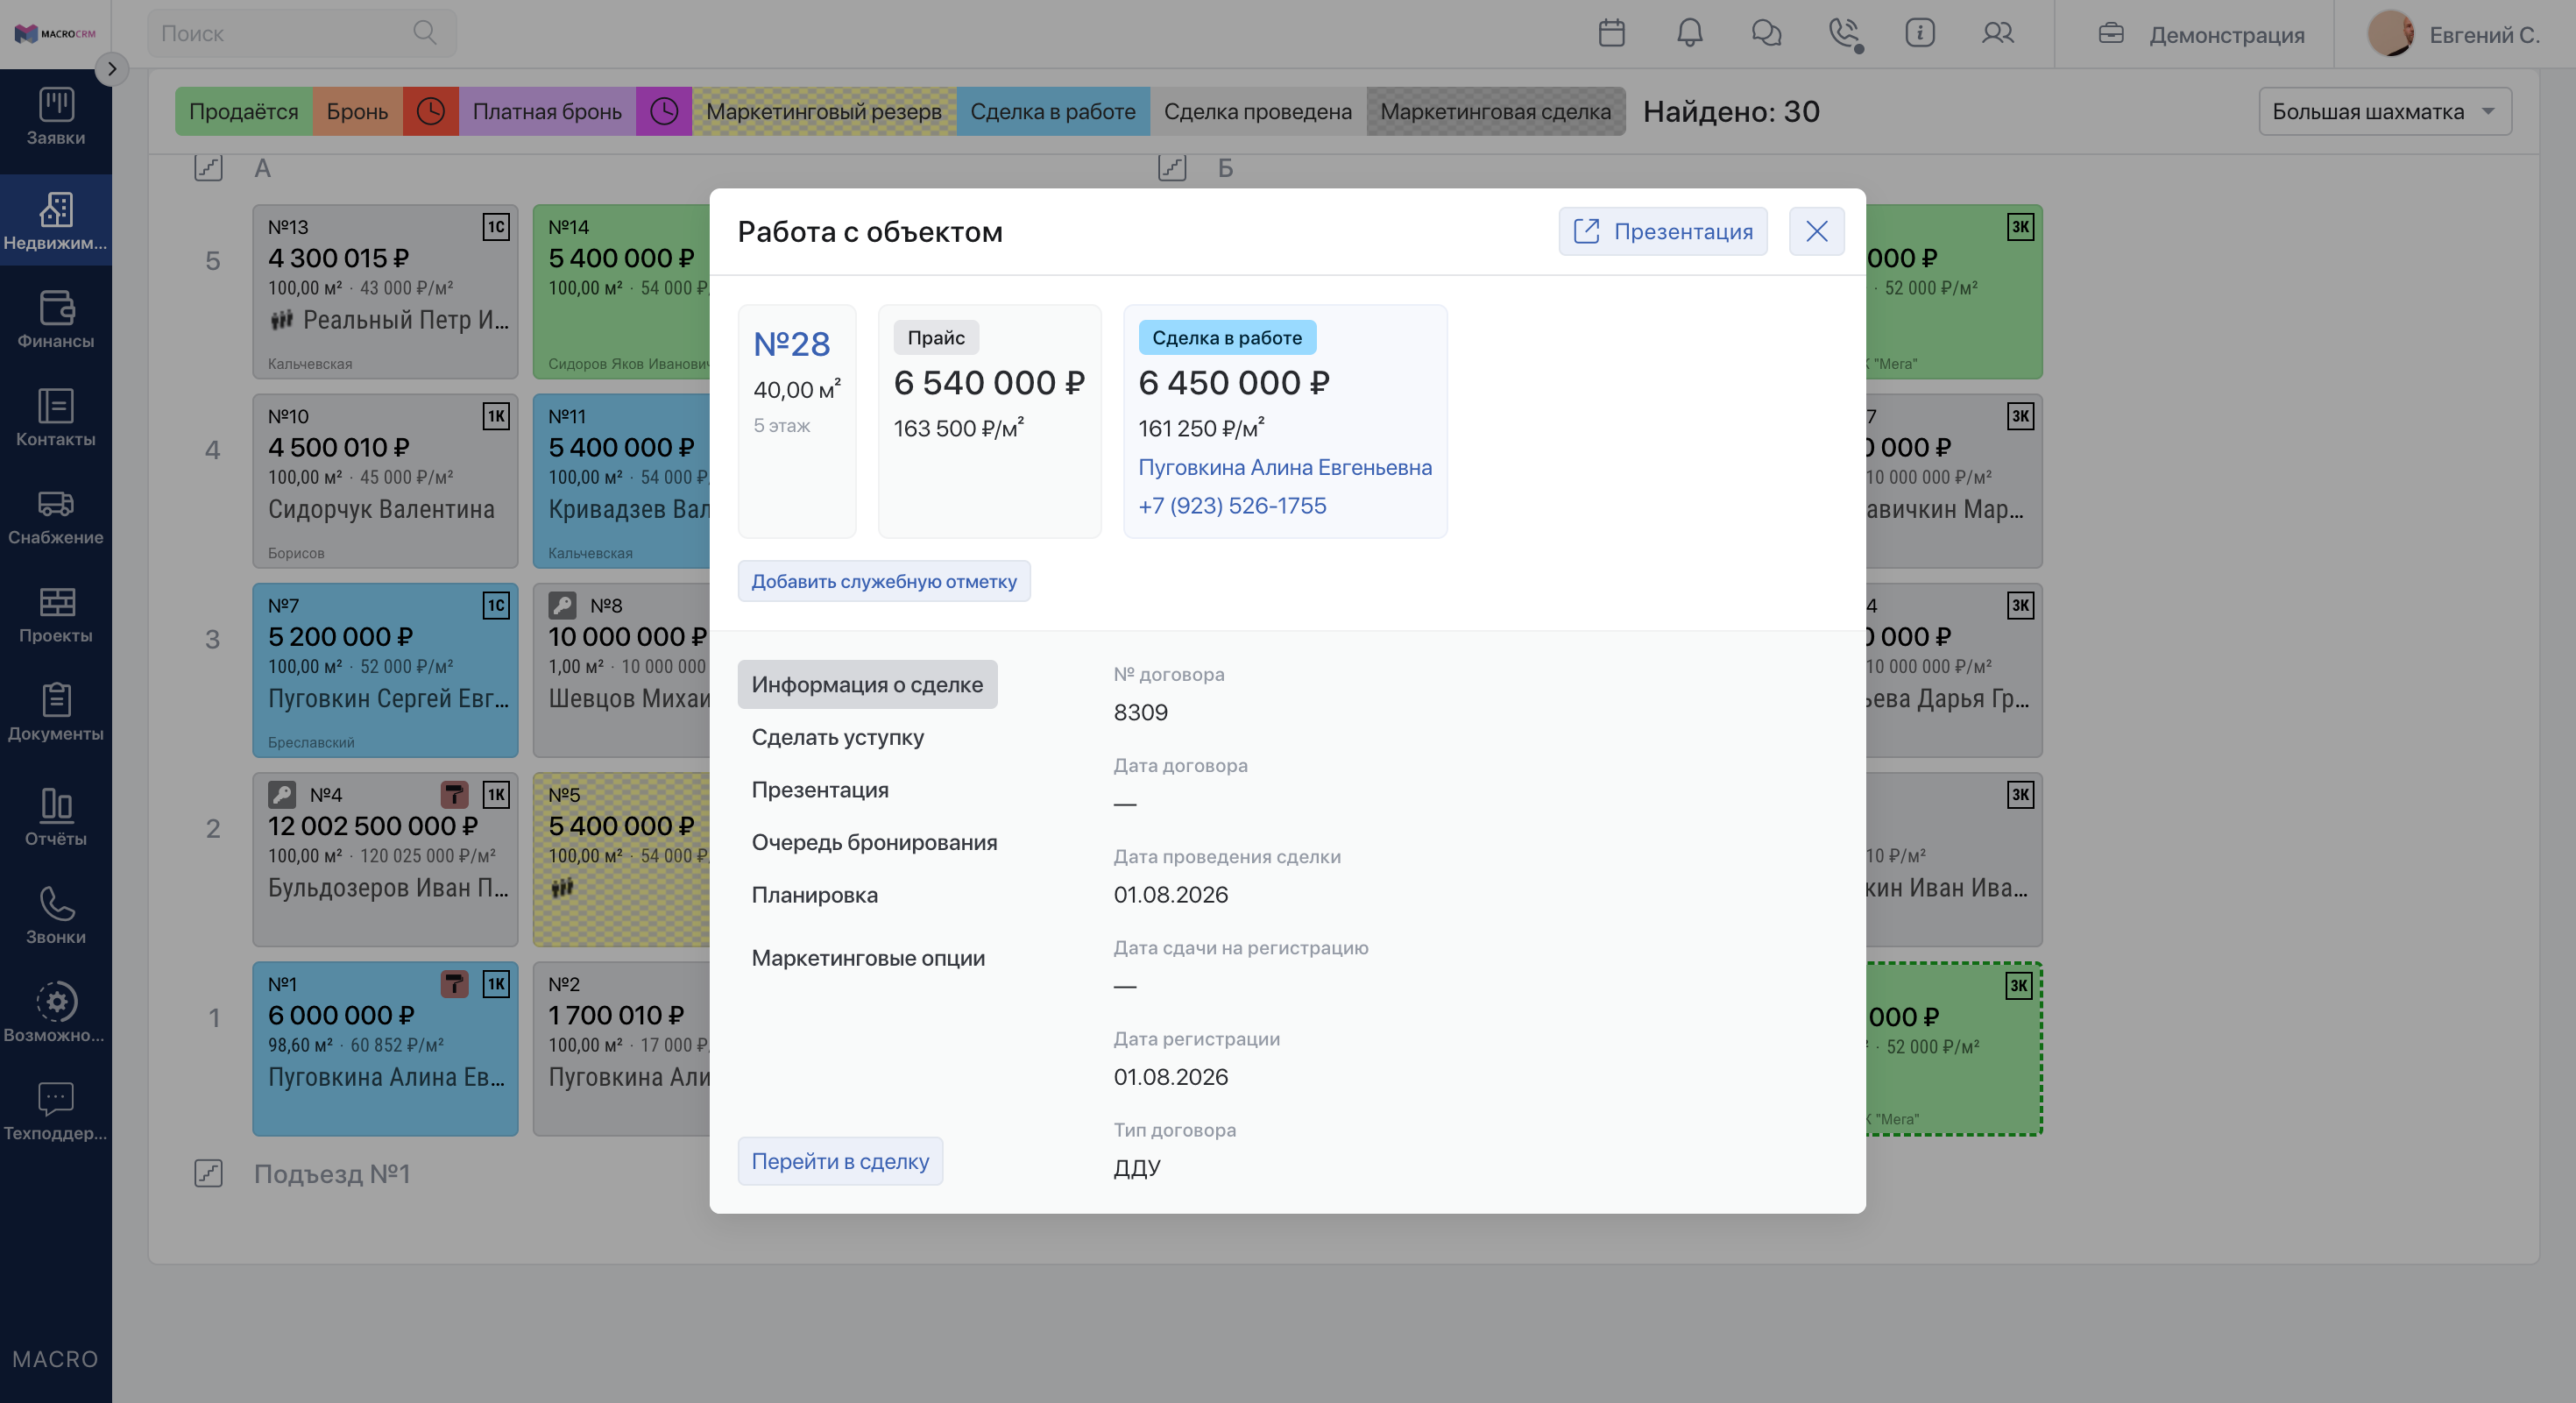Open the Демонстрация workspace selector
The image size is (2576, 1403).
(2201, 34)
